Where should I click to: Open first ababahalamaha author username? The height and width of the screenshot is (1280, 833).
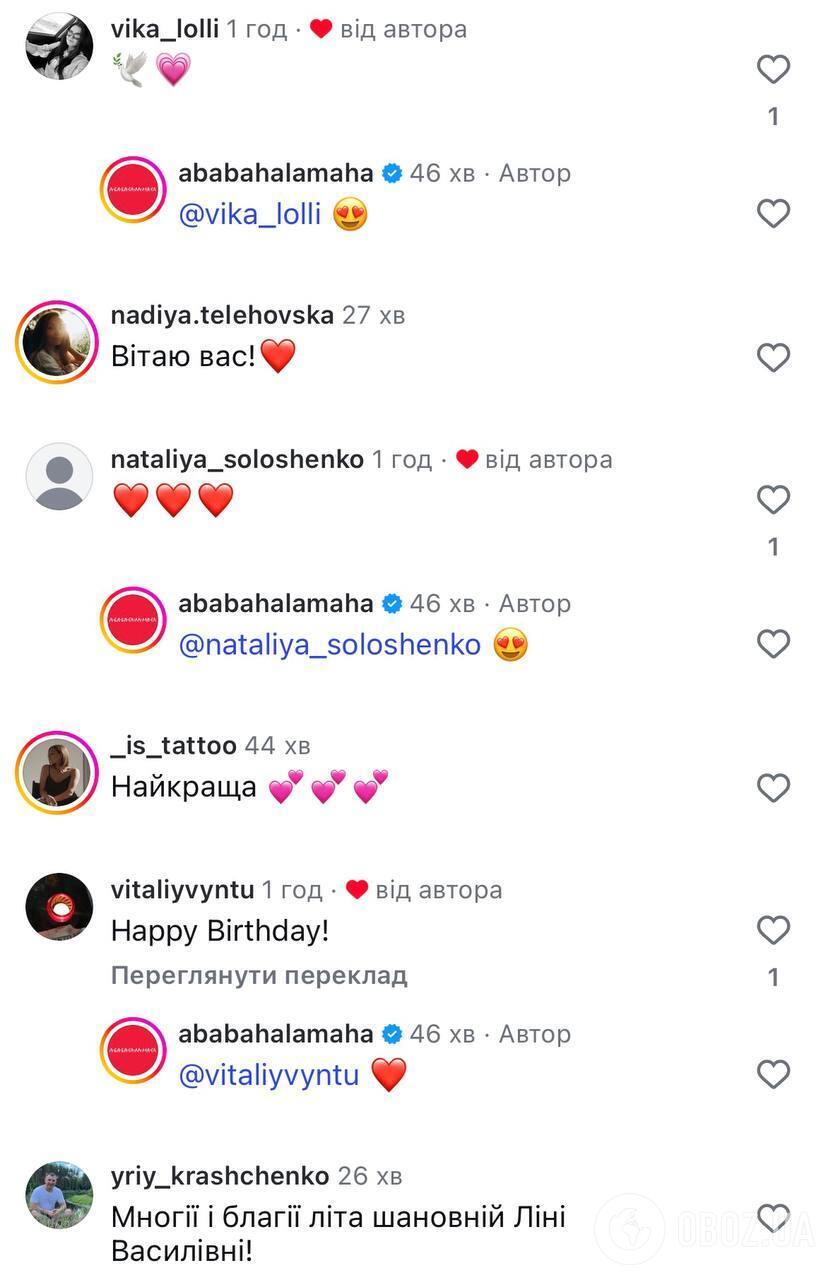pos(276,173)
